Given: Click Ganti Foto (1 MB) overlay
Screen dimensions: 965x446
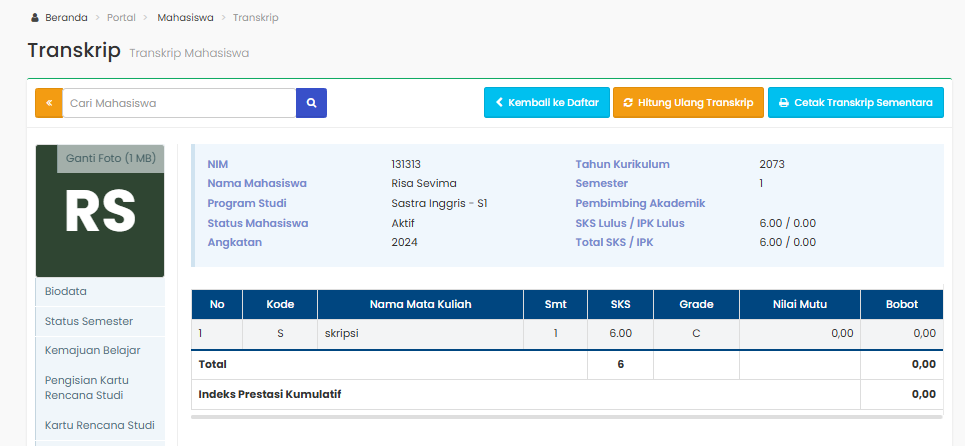Looking at the screenshot, I should [111, 159].
